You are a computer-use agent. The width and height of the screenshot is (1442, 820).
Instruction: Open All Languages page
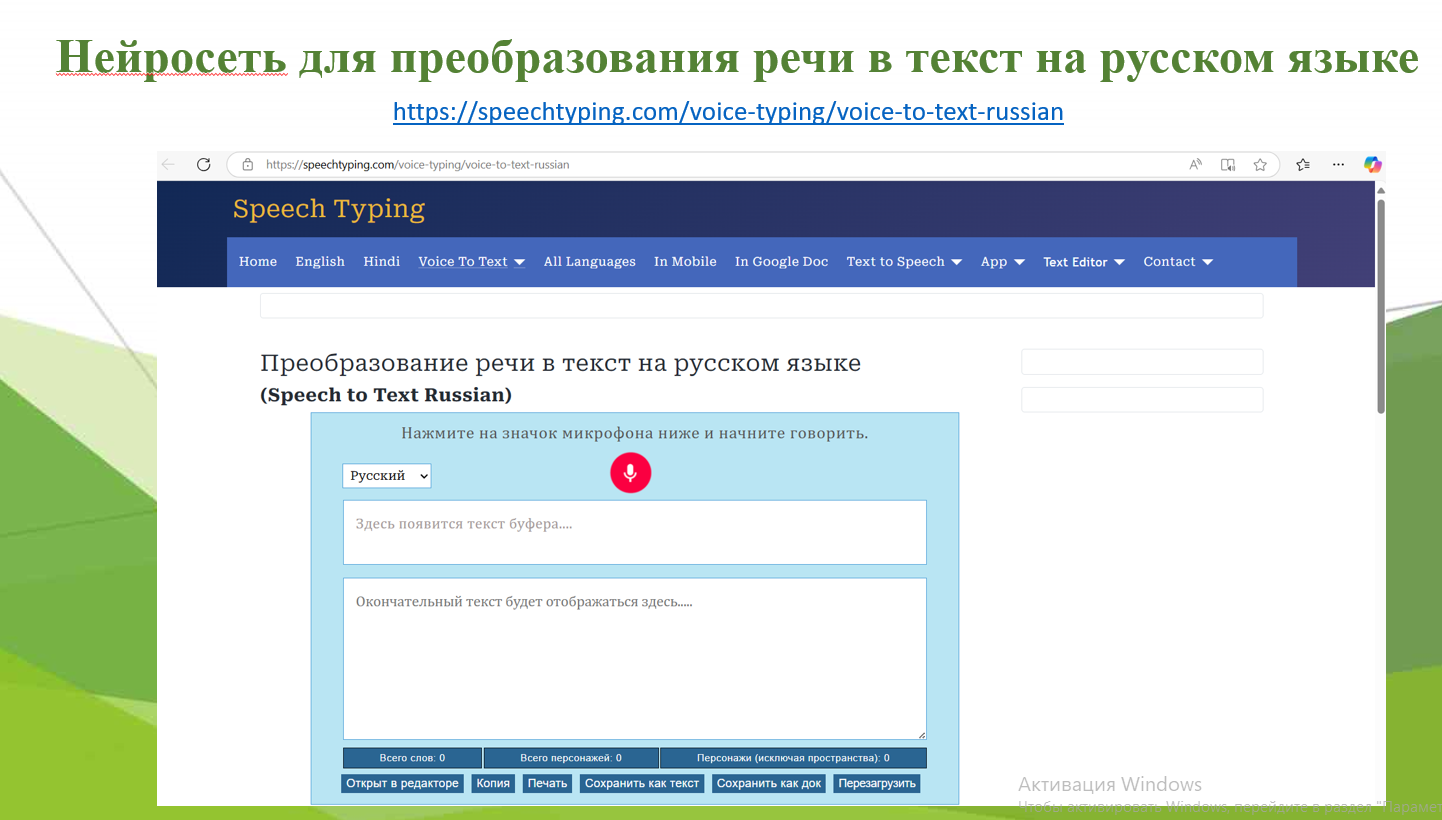point(590,262)
